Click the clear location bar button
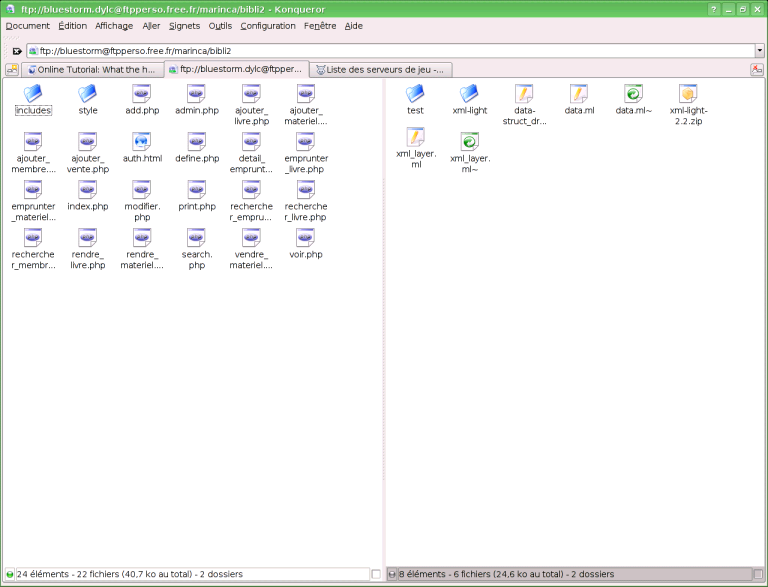The height and width of the screenshot is (587, 768). 17,51
